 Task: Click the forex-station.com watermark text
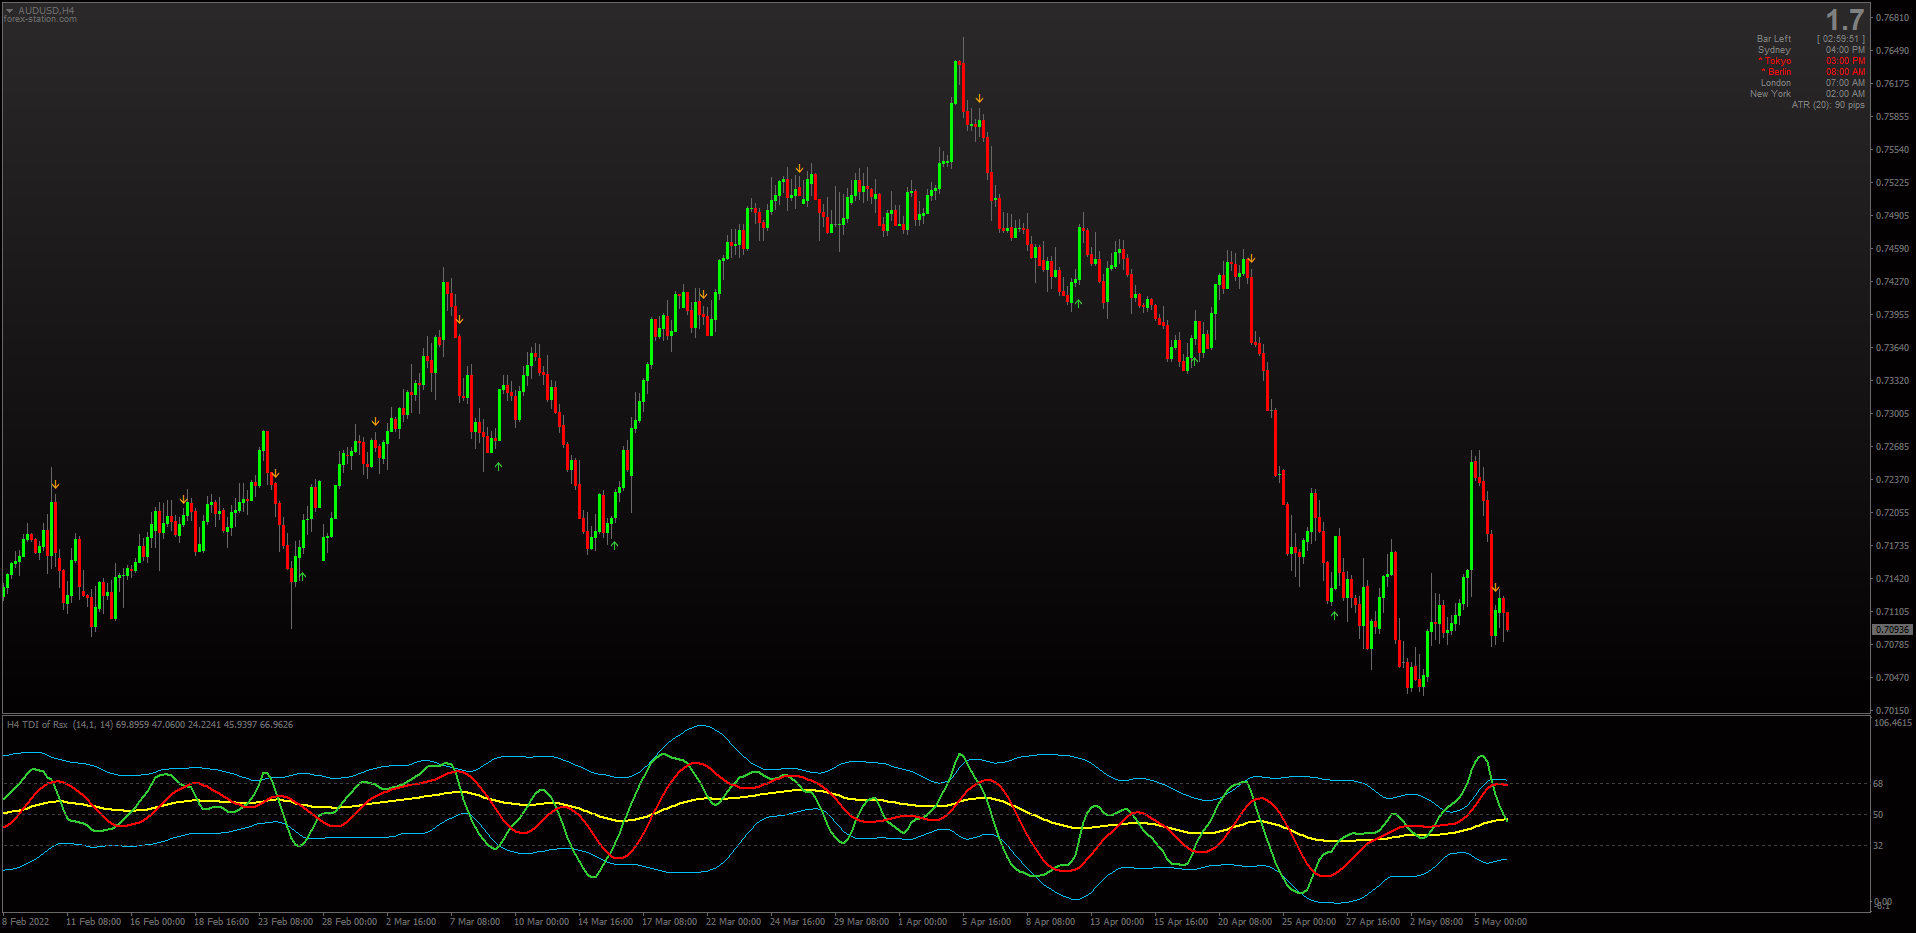pyautogui.click(x=40, y=19)
